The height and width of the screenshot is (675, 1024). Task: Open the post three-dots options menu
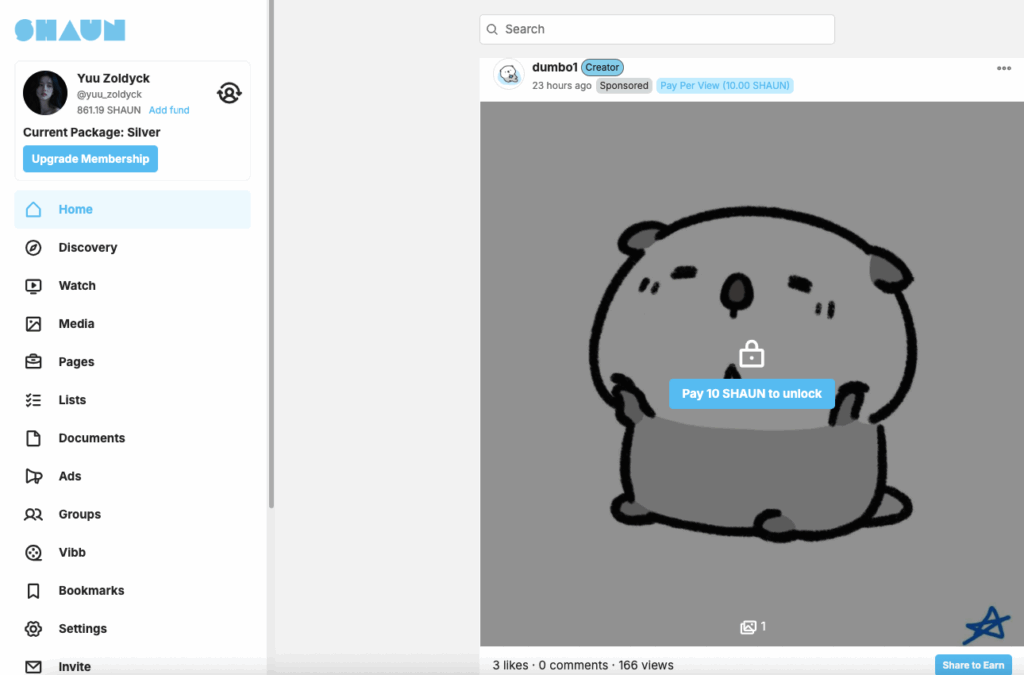(x=1004, y=68)
